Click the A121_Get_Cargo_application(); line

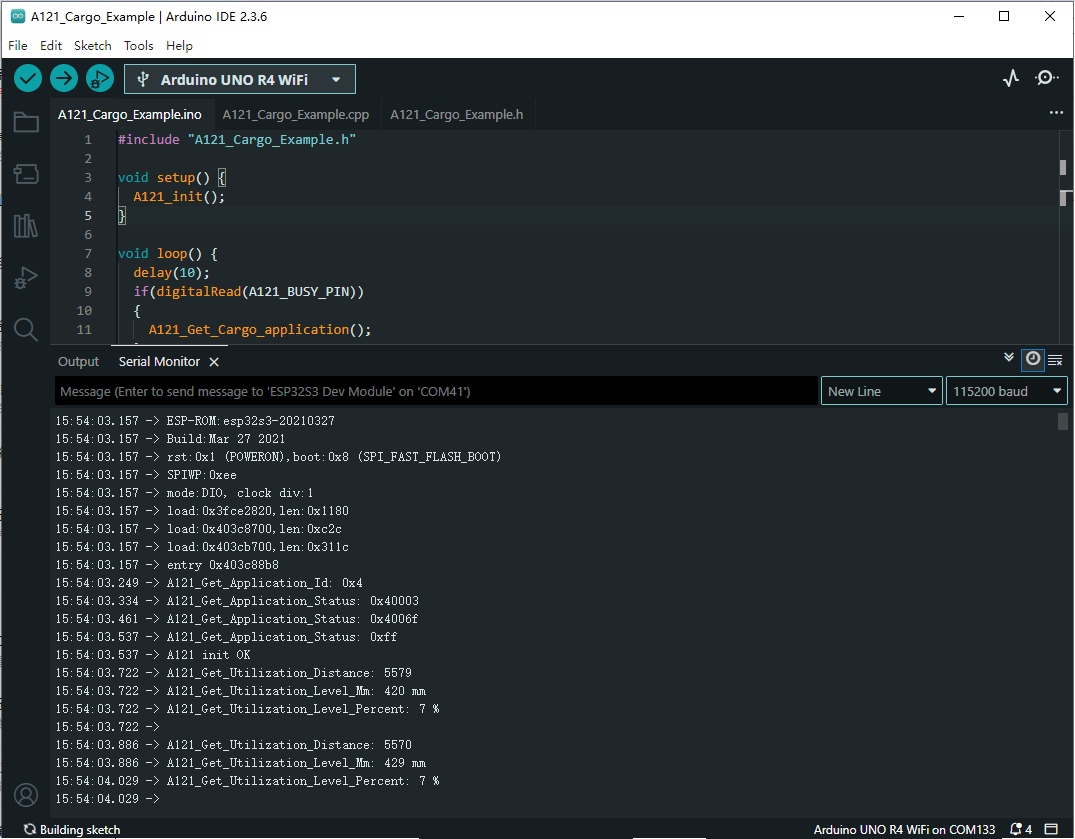pos(260,330)
